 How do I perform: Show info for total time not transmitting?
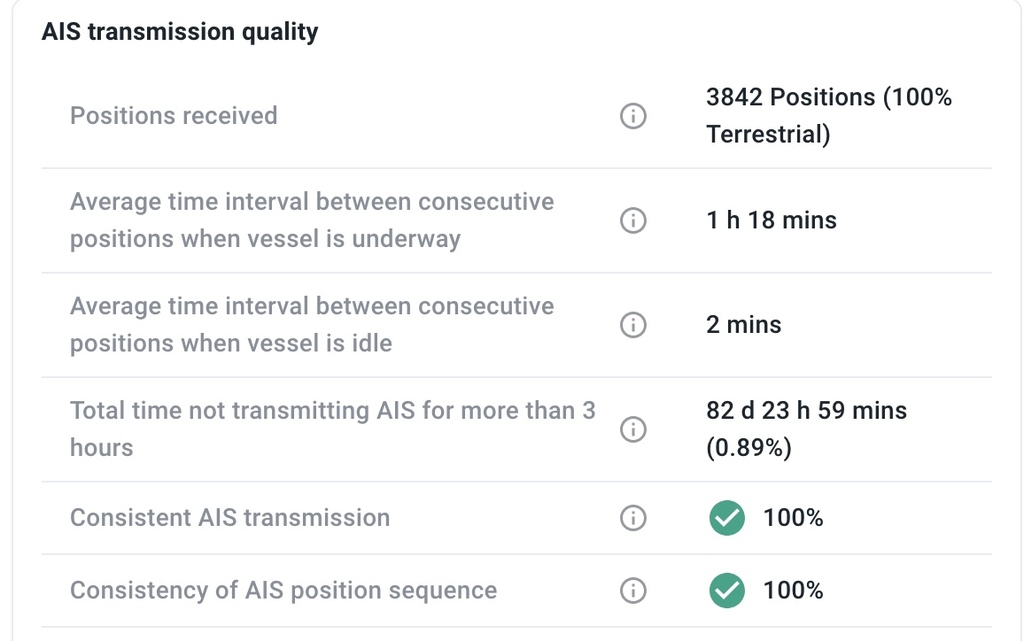(633, 430)
